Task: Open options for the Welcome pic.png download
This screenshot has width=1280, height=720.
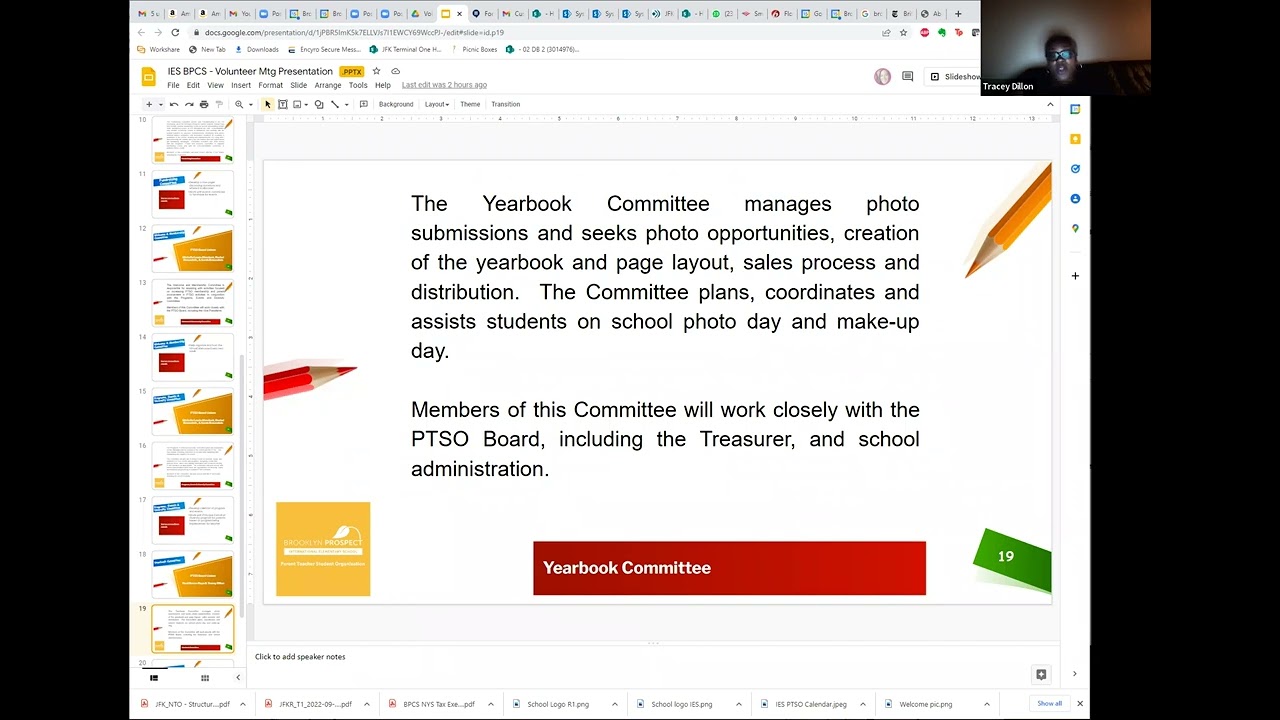Action: click(x=986, y=704)
